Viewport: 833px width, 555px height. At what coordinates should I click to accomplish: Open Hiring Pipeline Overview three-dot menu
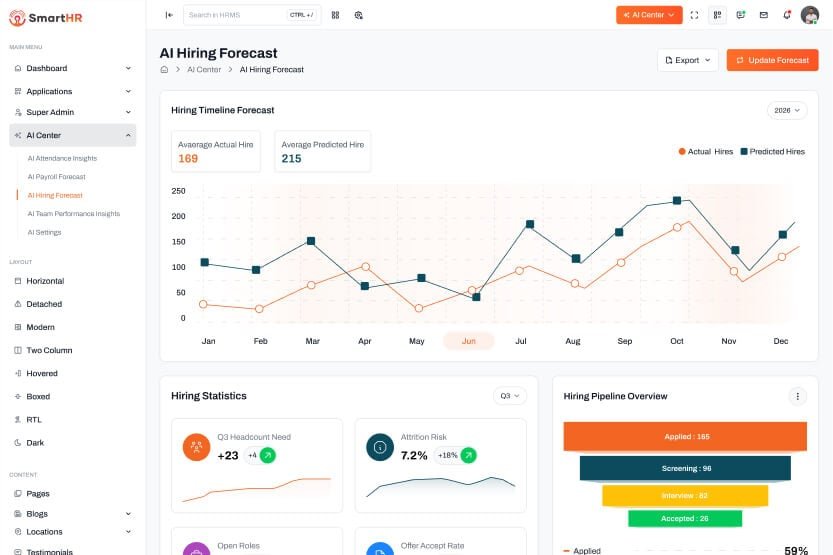[797, 396]
